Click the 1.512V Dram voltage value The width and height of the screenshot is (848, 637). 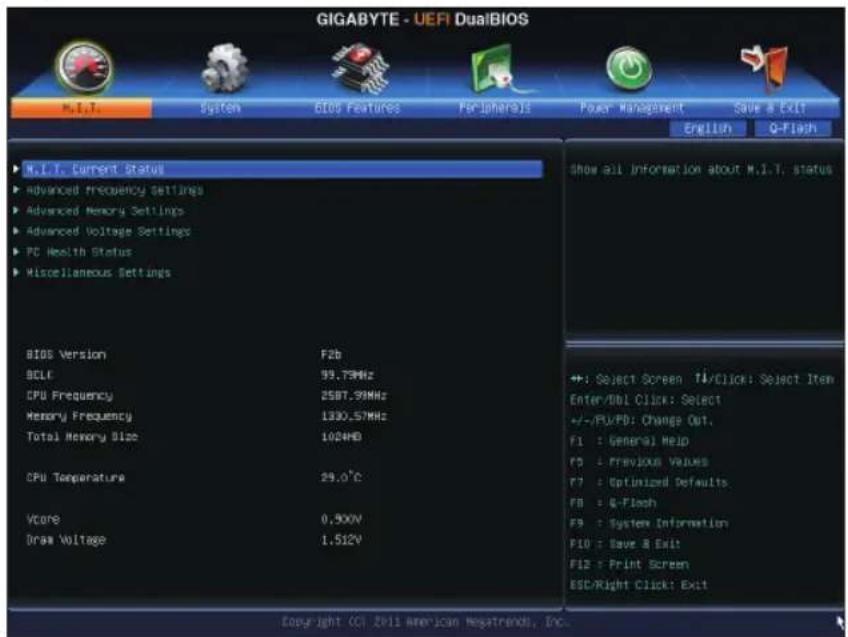click(341, 540)
